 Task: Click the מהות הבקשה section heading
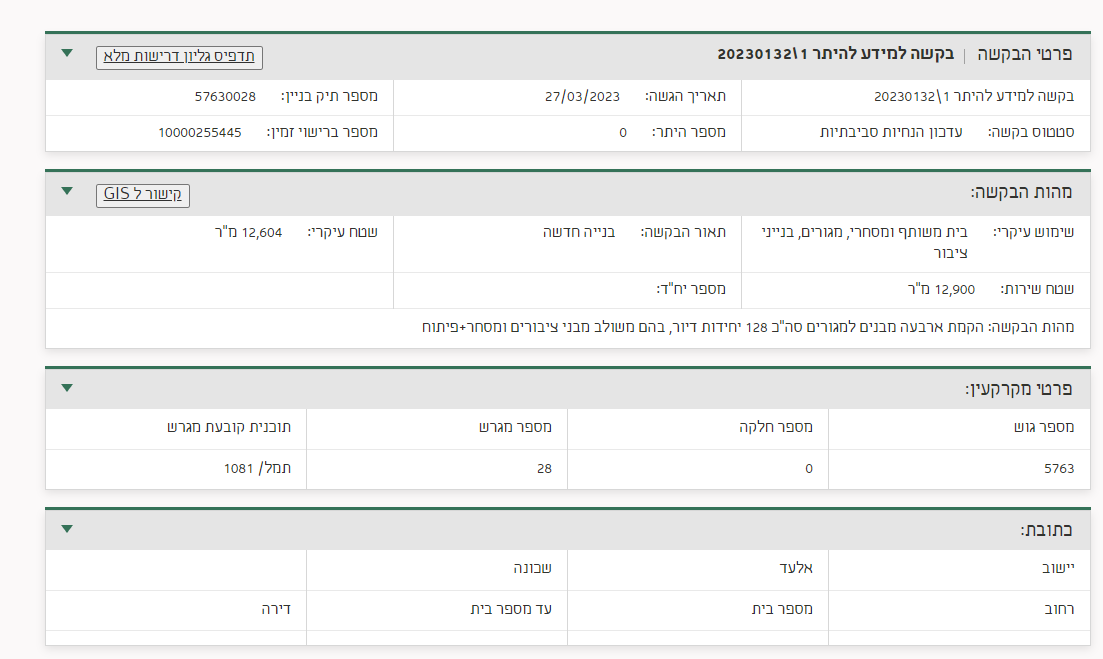pos(1021,192)
